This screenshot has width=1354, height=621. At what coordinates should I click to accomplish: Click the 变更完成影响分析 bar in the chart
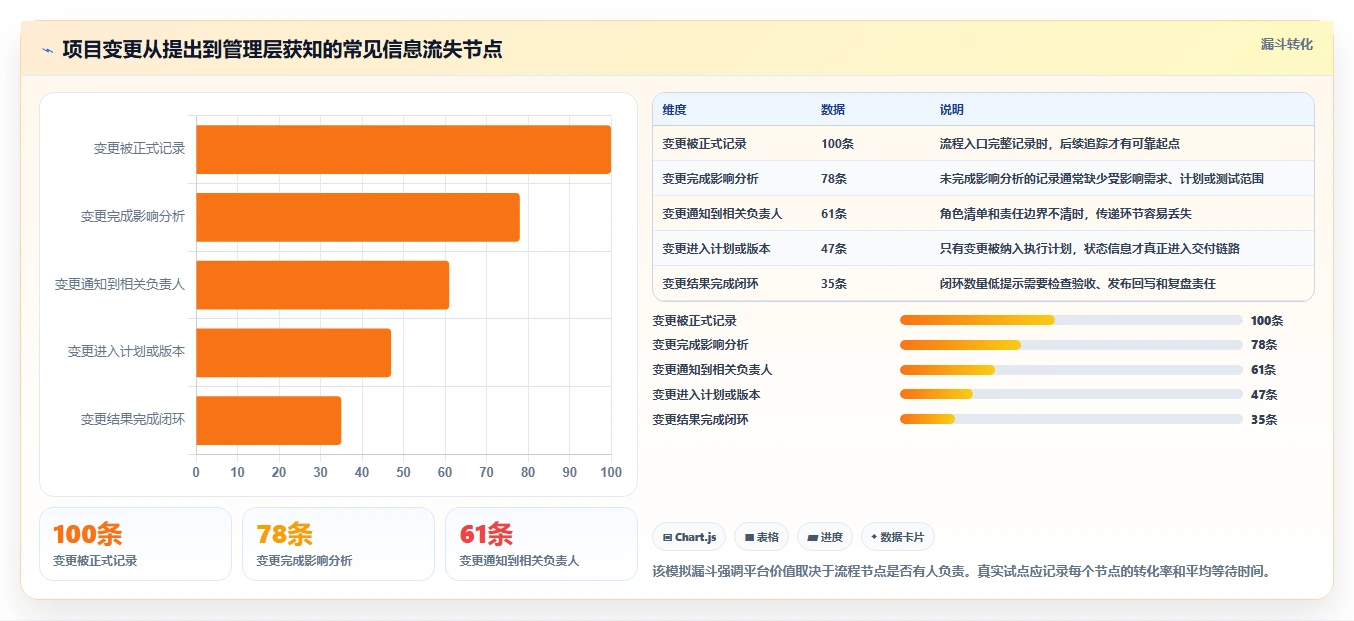358,217
